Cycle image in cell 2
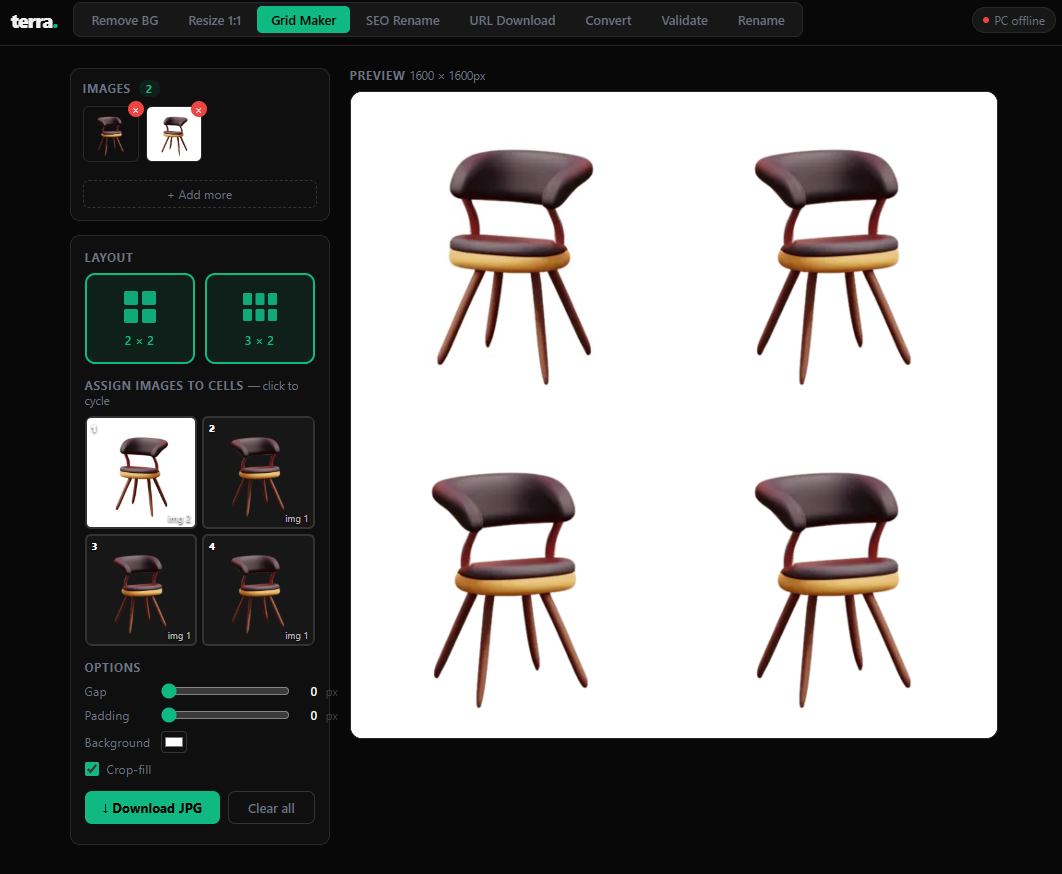Viewport: 1062px width, 874px height. (x=258, y=472)
